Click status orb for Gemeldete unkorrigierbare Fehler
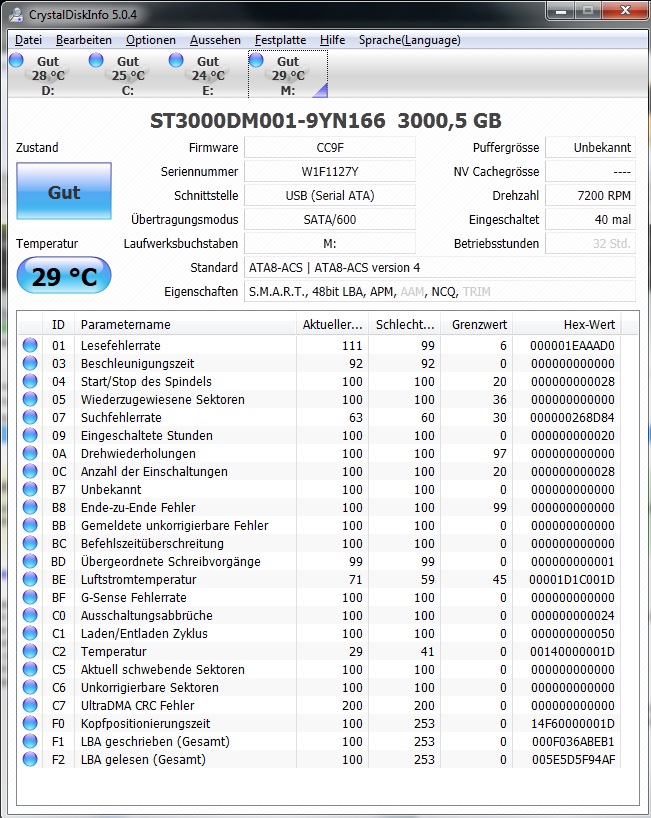 click(30, 525)
